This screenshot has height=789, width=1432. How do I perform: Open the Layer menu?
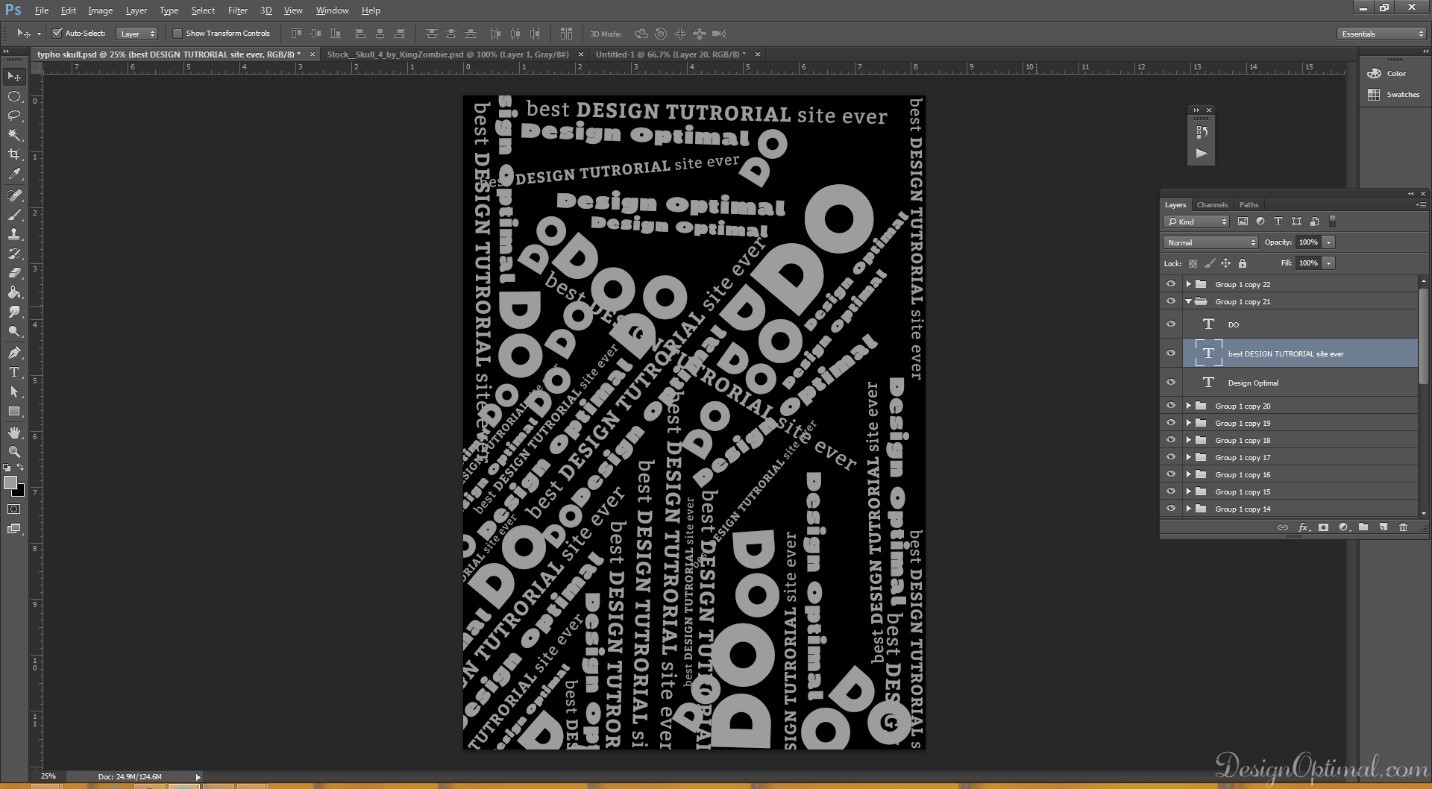pyautogui.click(x=136, y=10)
